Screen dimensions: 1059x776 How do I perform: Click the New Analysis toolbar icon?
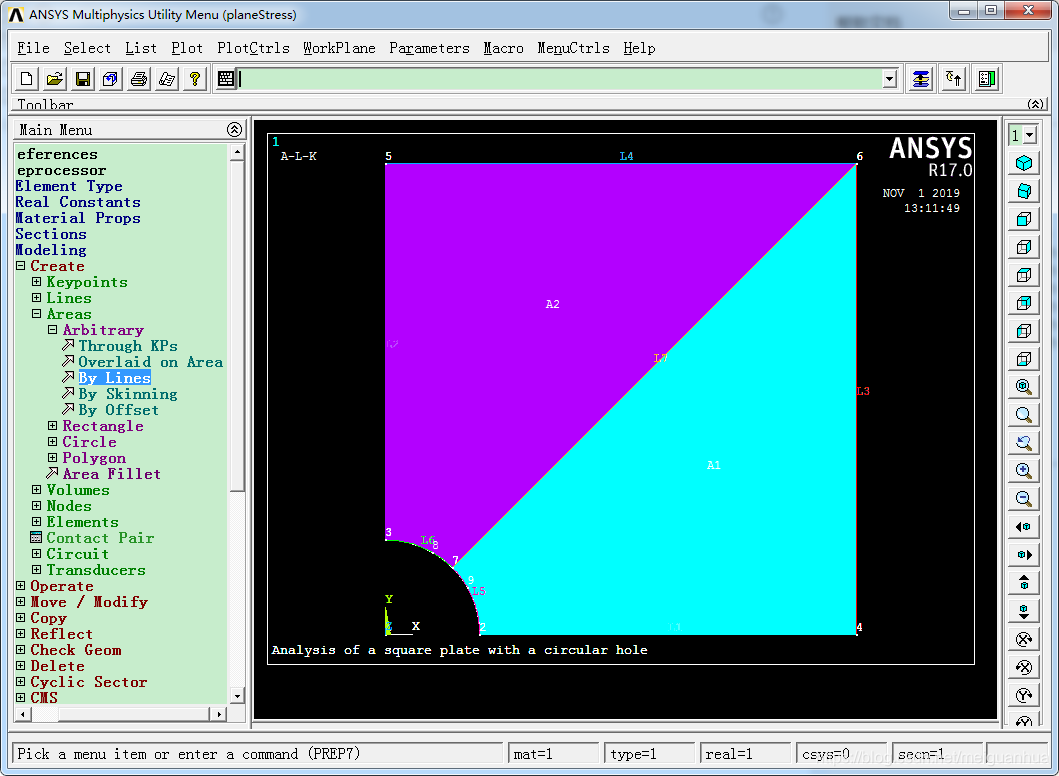26,79
